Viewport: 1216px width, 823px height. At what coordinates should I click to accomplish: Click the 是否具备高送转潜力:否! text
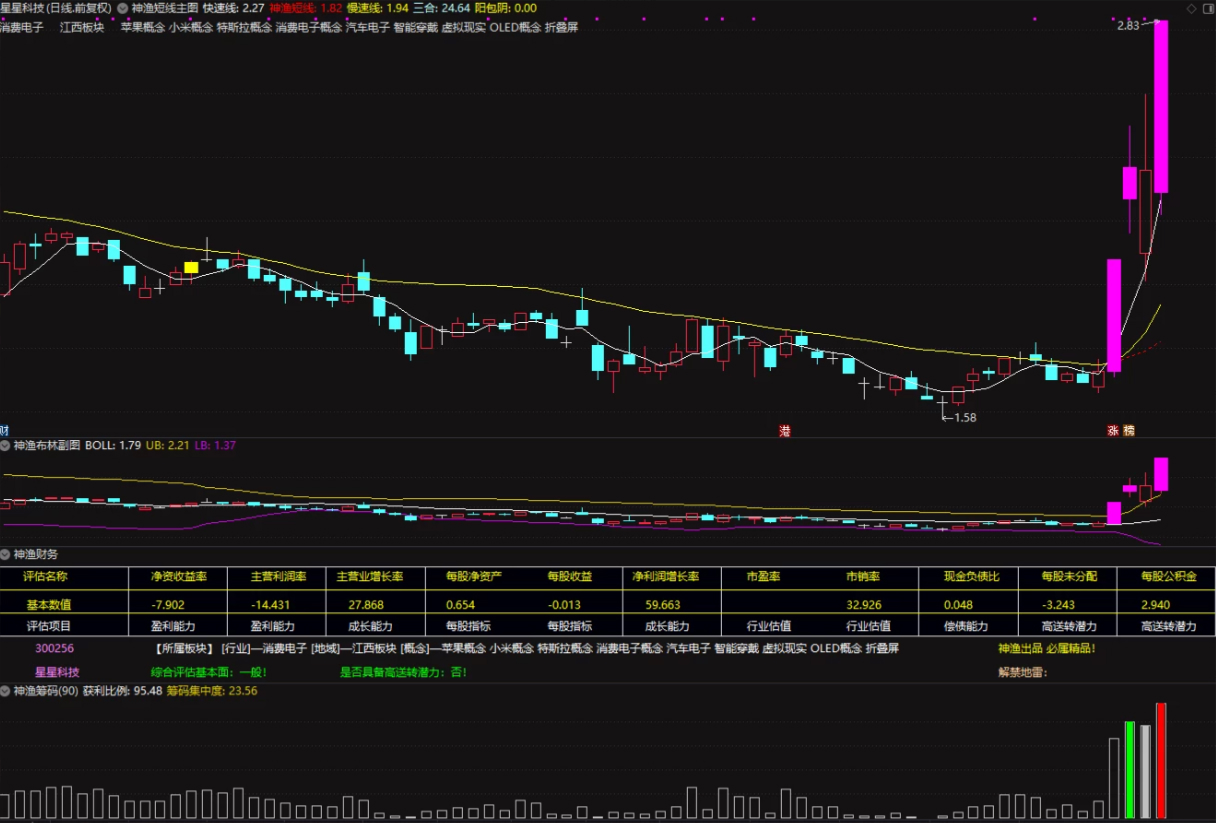(404, 672)
